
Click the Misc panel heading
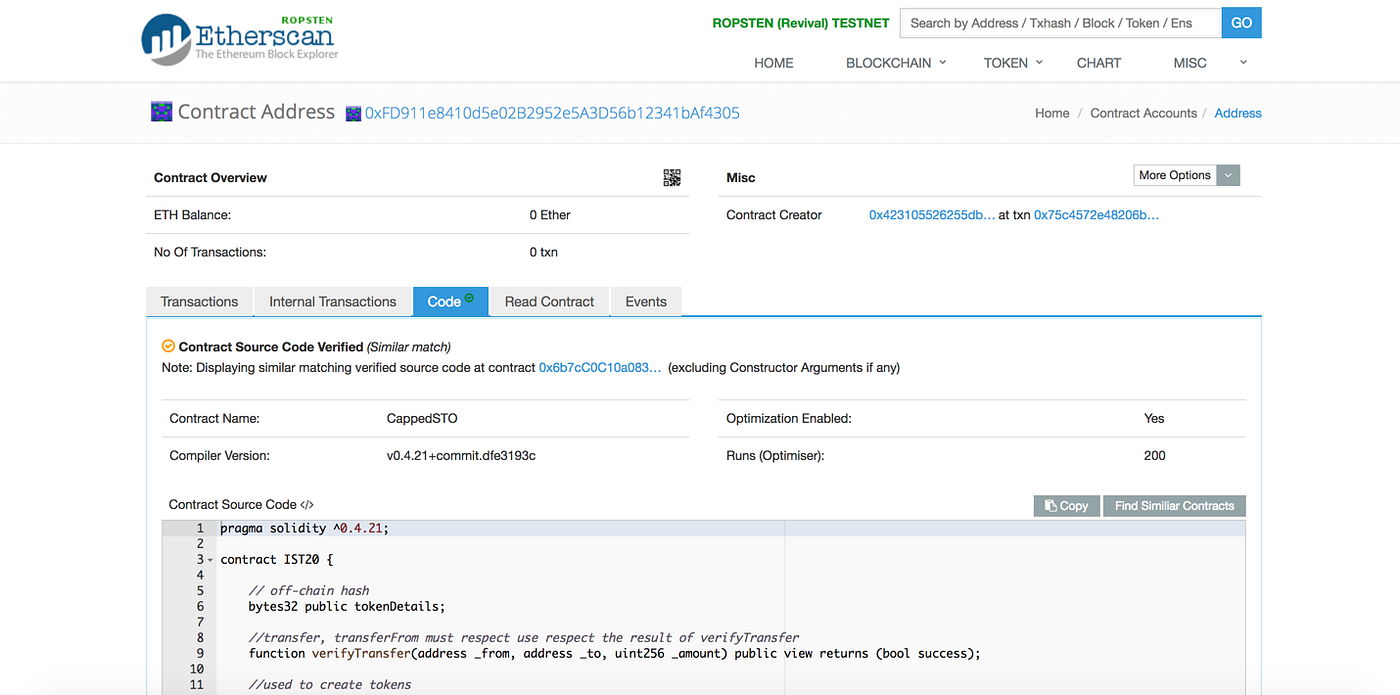(741, 177)
